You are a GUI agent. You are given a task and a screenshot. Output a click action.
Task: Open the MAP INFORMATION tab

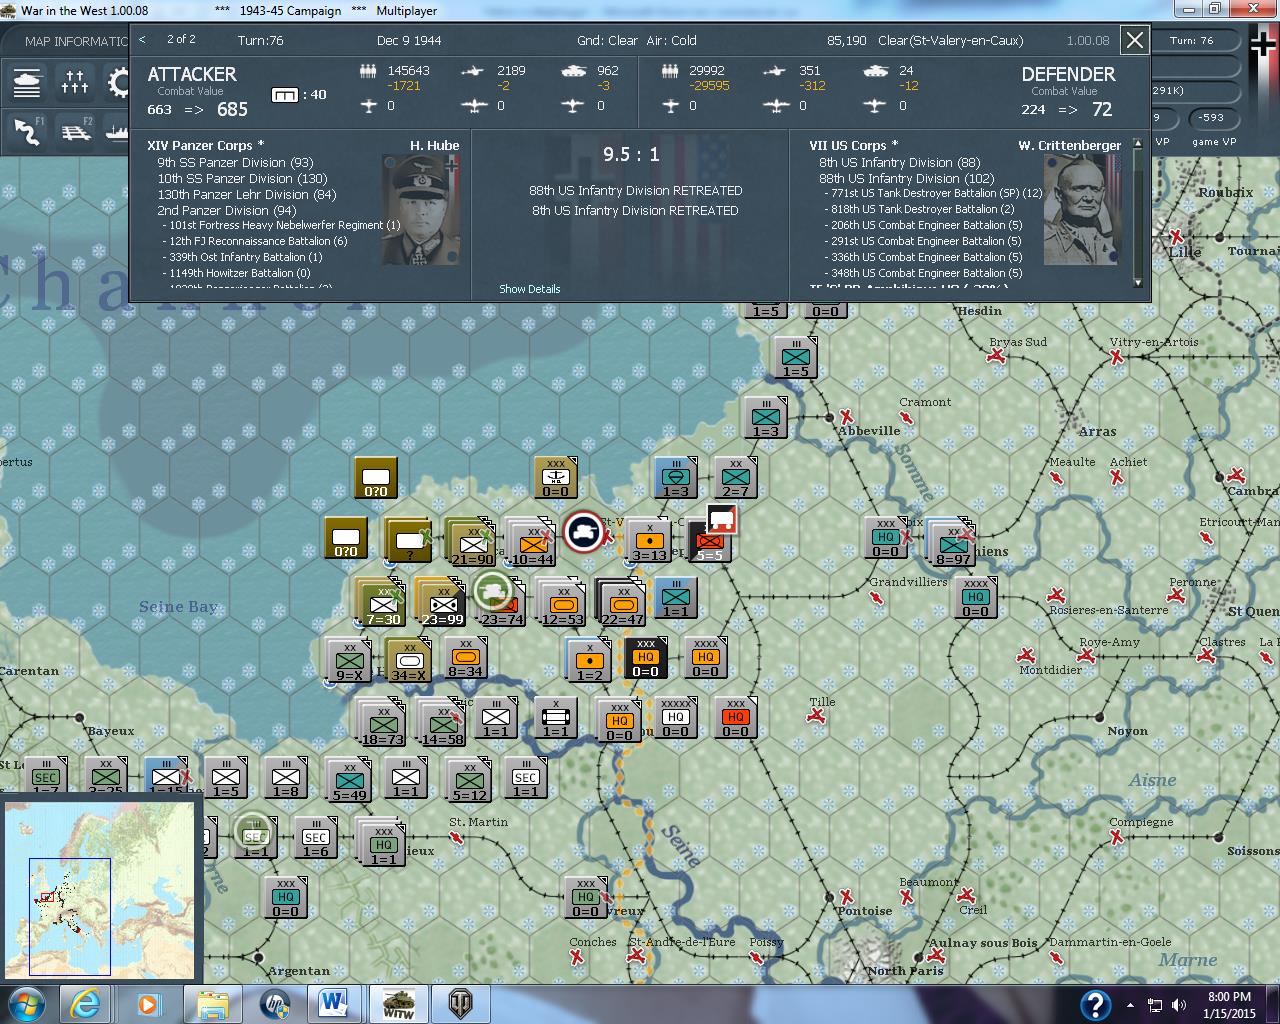click(x=74, y=41)
